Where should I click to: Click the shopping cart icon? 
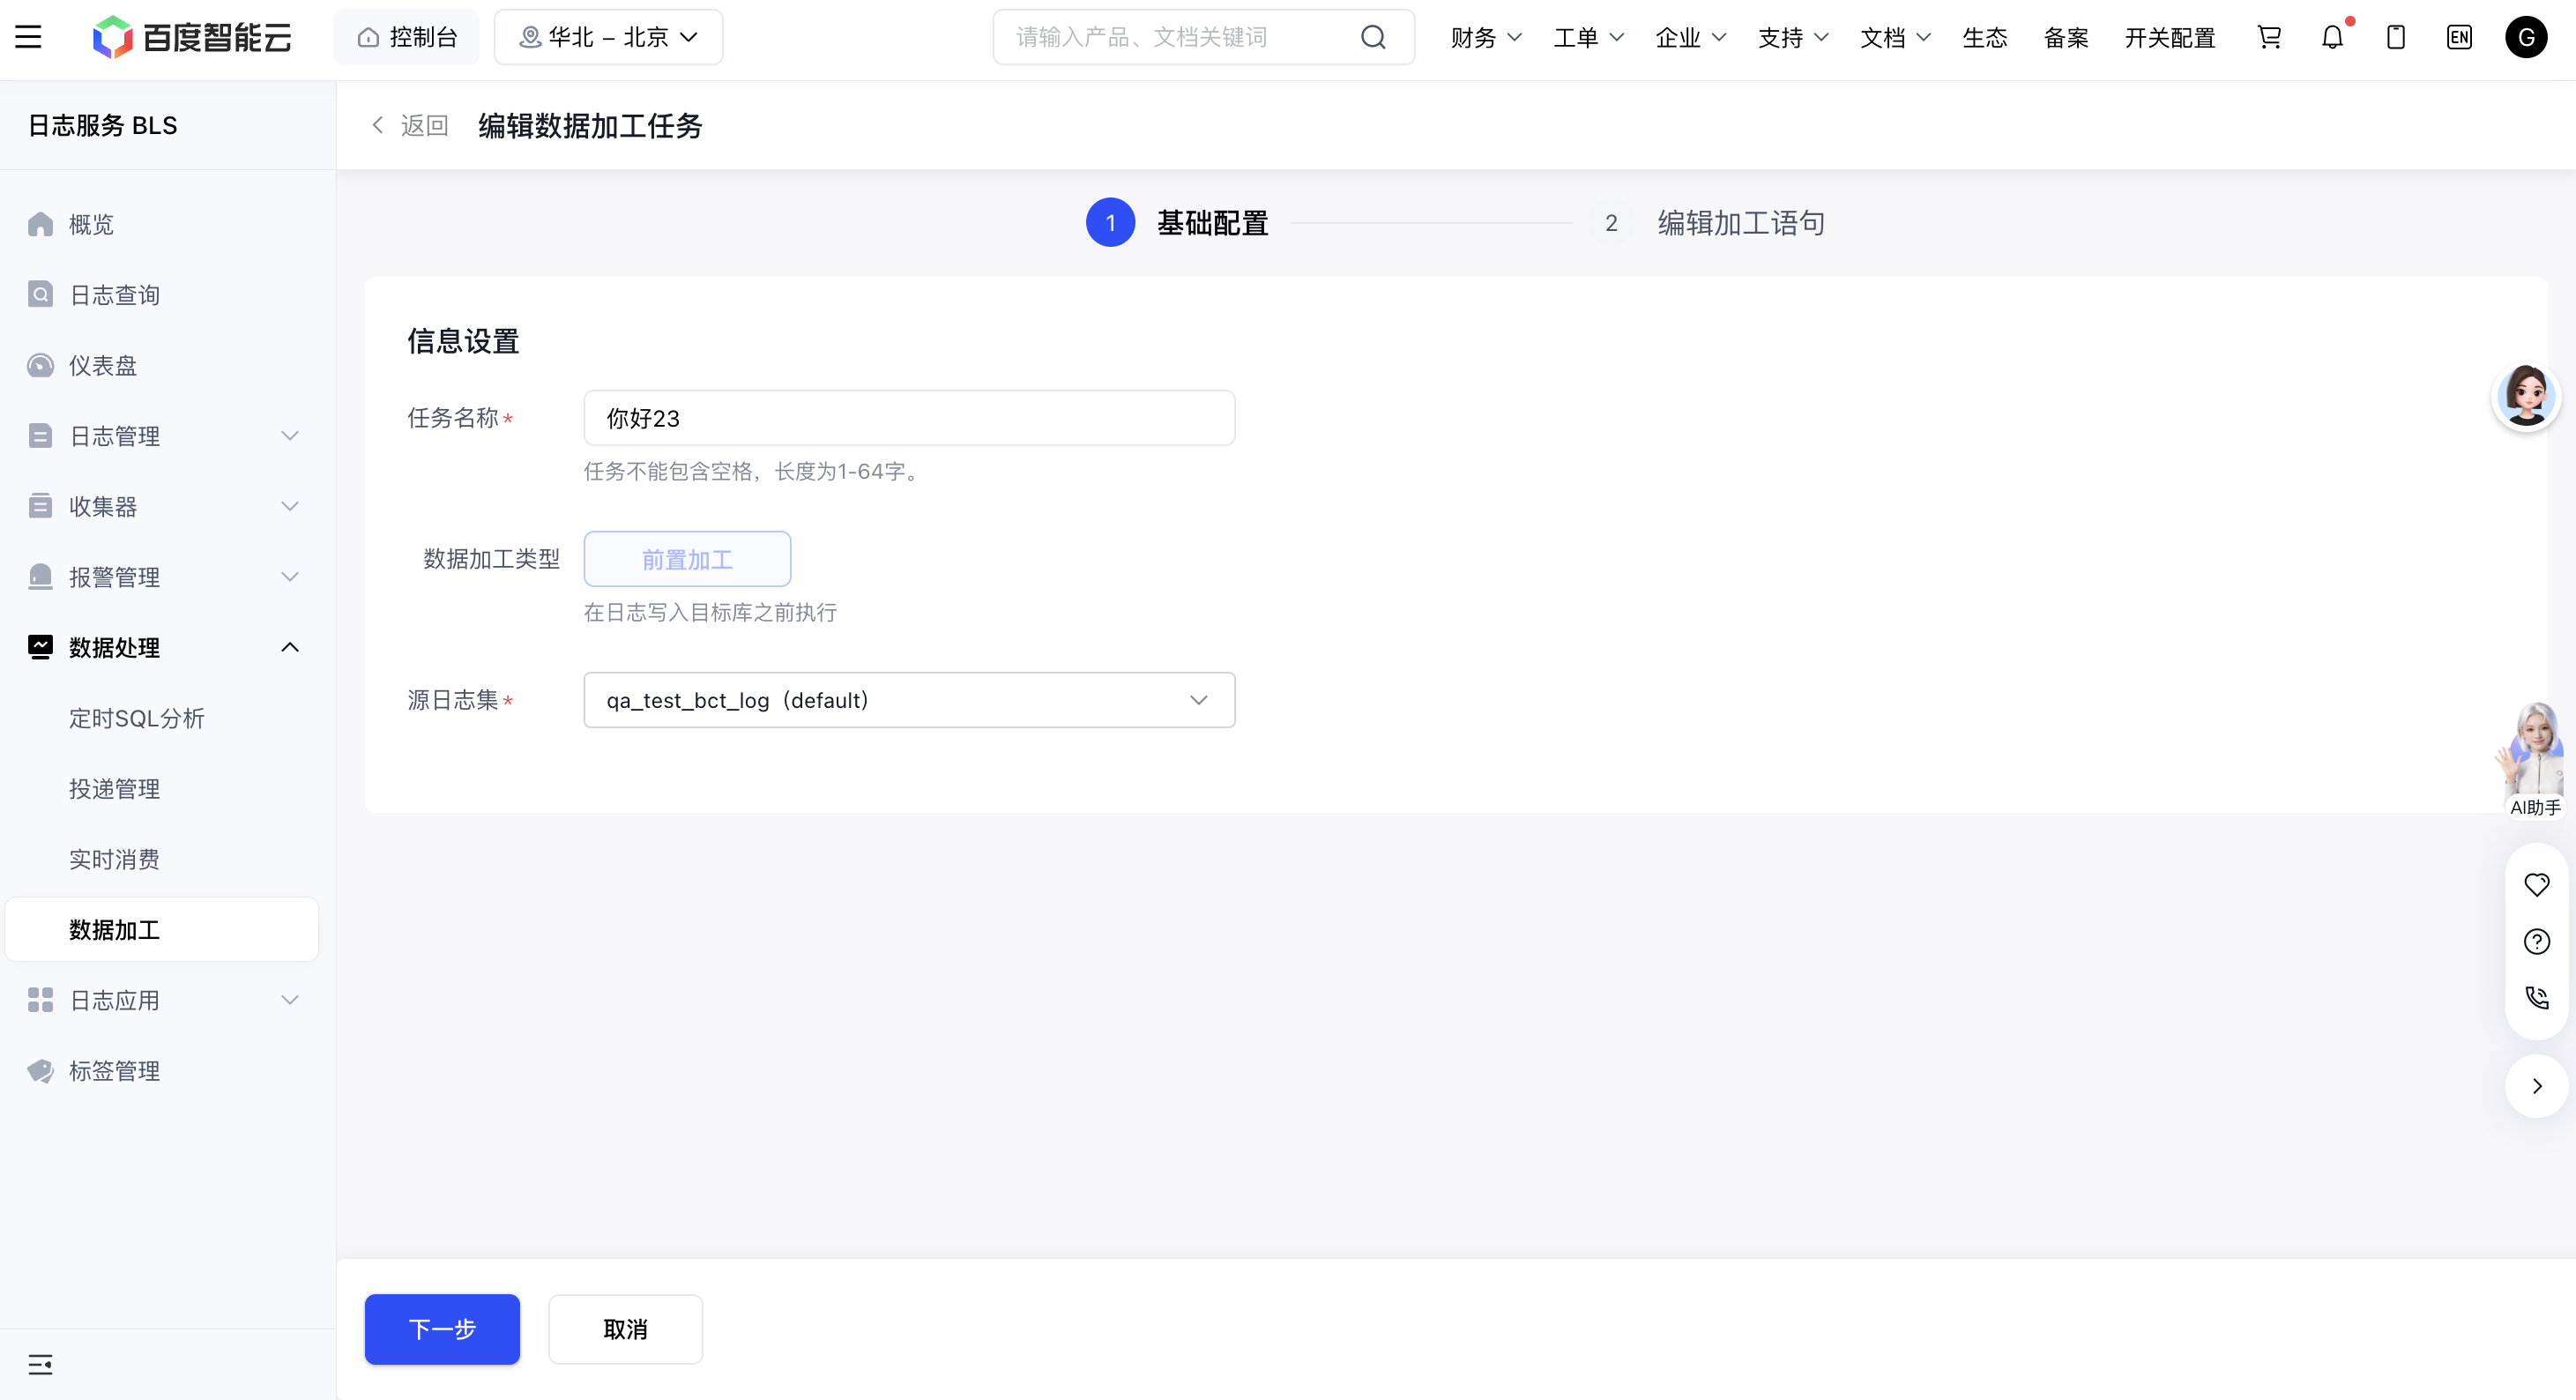[x=2269, y=38]
